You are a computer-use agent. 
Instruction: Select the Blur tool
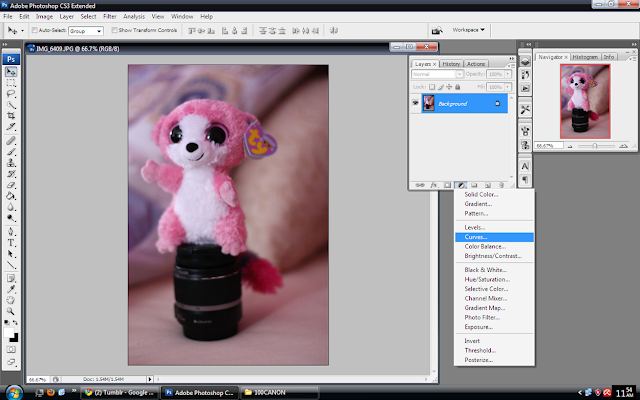[11, 207]
